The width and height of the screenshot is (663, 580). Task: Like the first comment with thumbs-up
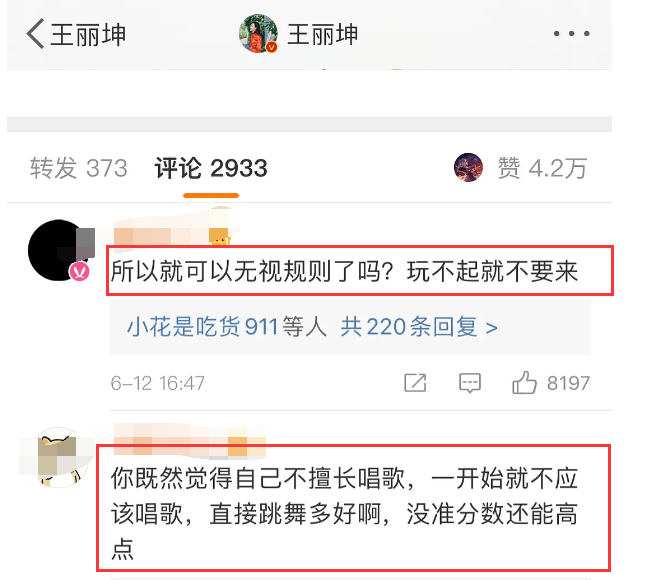click(x=524, y=383)
